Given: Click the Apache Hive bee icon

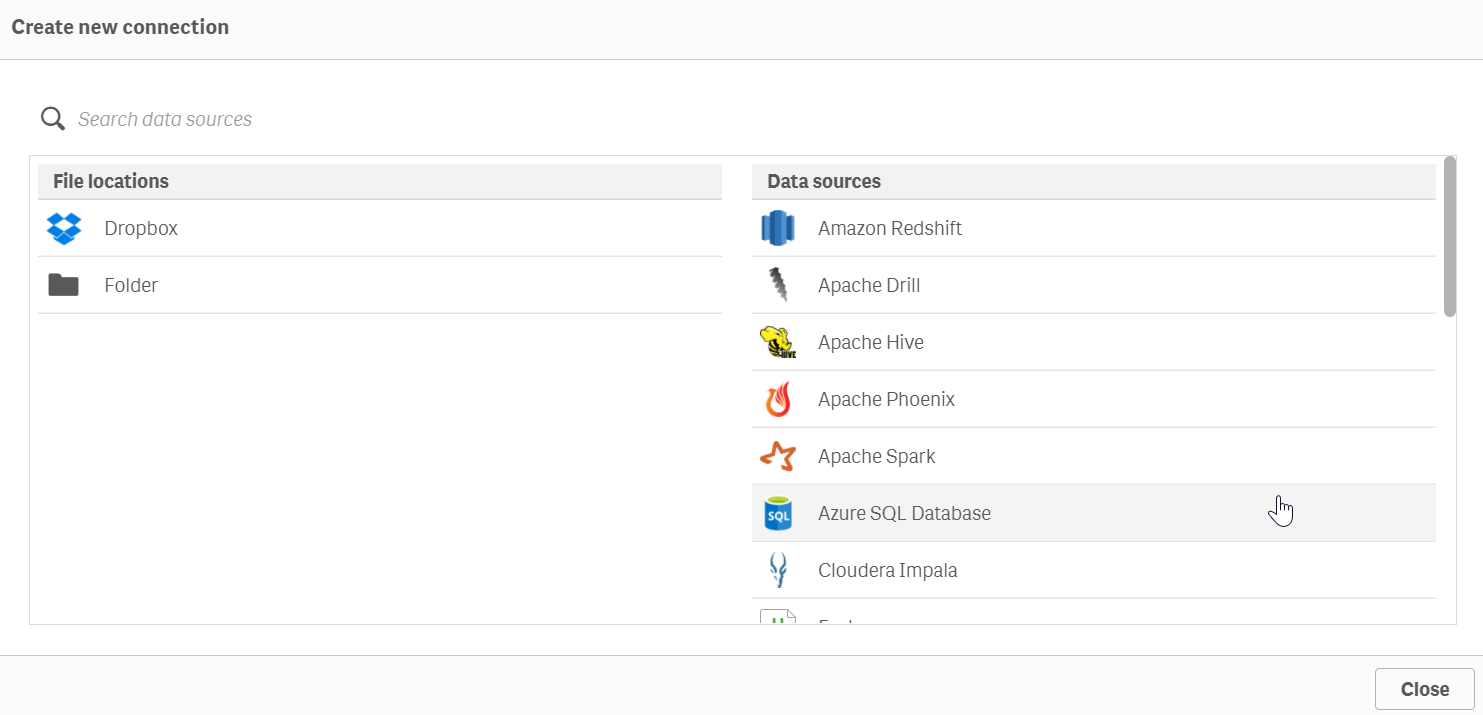Looking at the screenshot, I should pos(777,342).
